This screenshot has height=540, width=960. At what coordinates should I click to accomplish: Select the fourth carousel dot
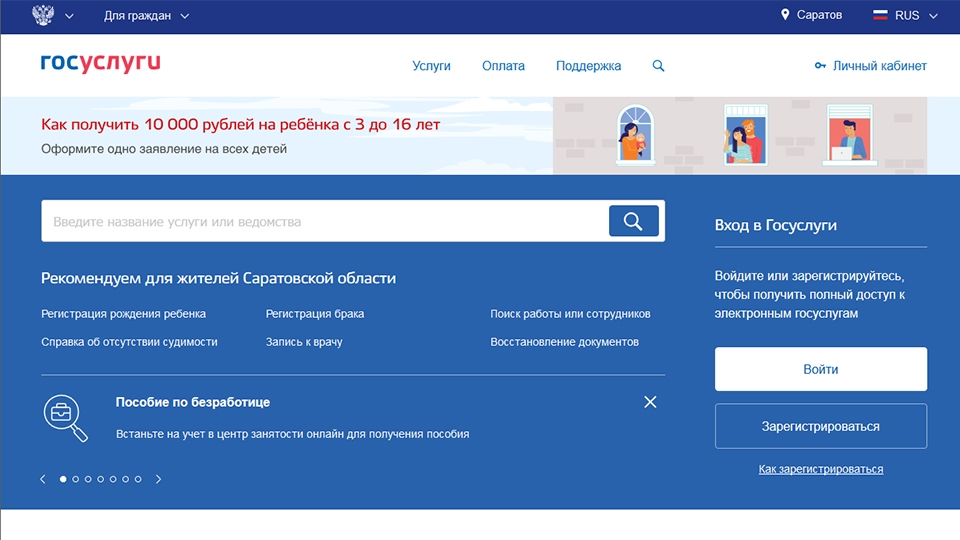[100, 479]
